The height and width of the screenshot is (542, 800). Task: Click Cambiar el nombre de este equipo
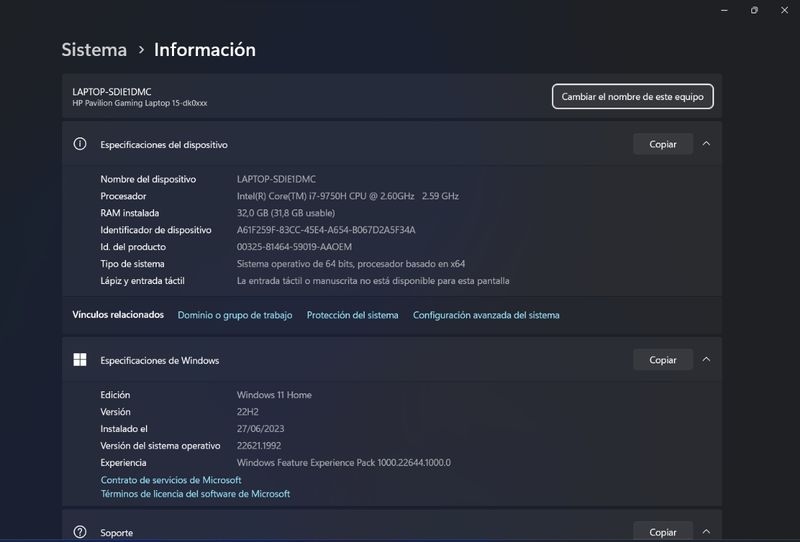pos(633,96)
